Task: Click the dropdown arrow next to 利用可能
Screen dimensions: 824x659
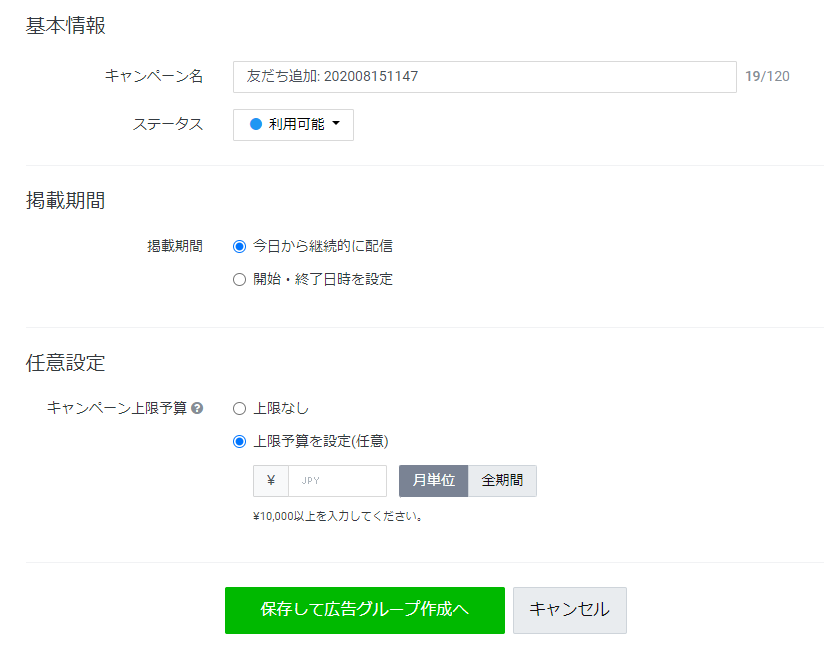Action: pos(336,123)
